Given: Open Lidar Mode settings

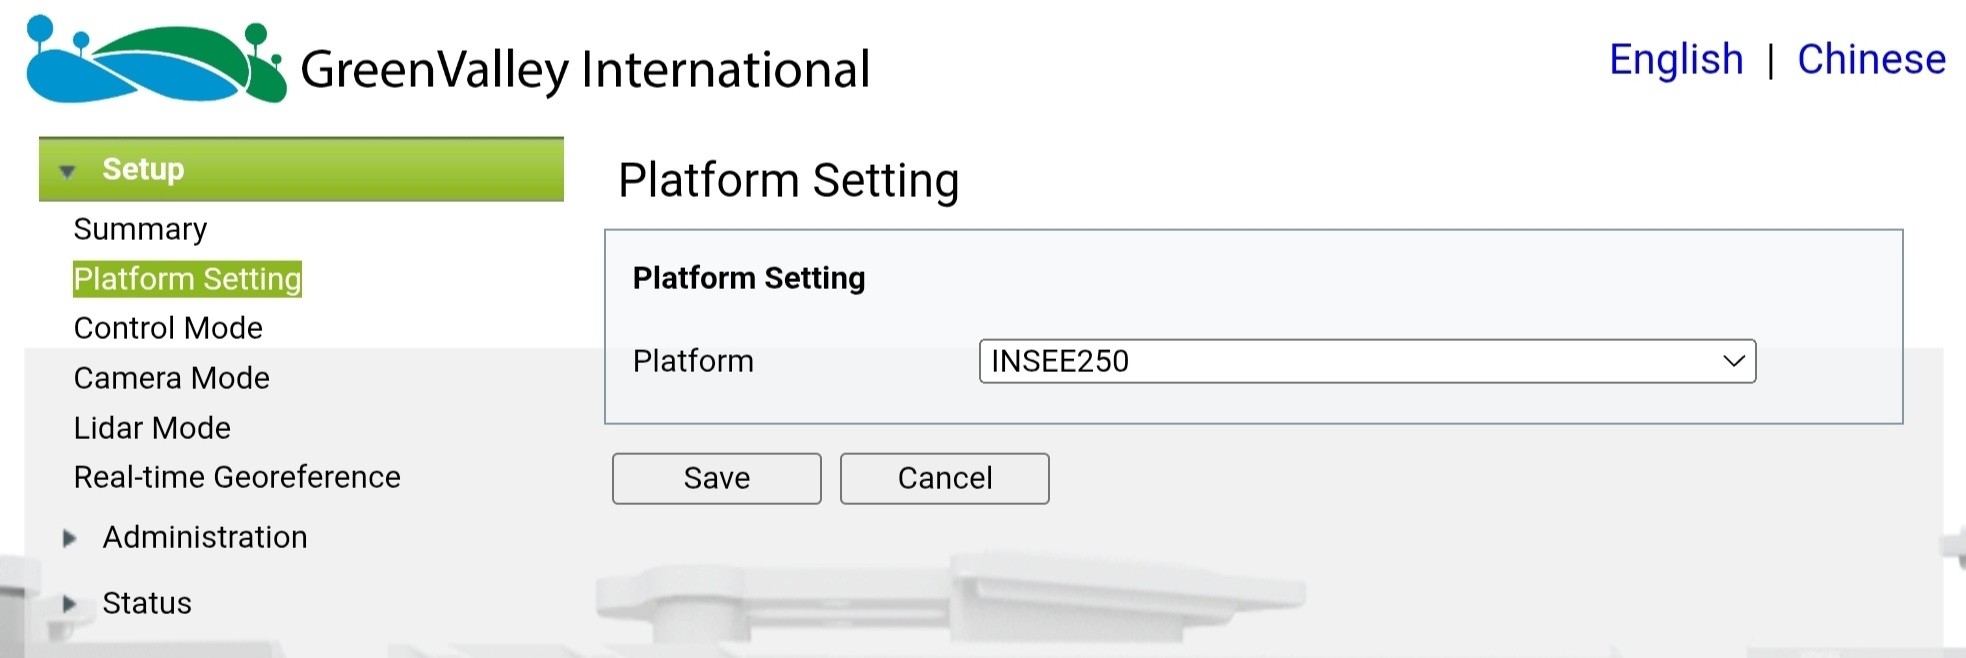Looking at the screenshot, I should [x=152, y=428].
